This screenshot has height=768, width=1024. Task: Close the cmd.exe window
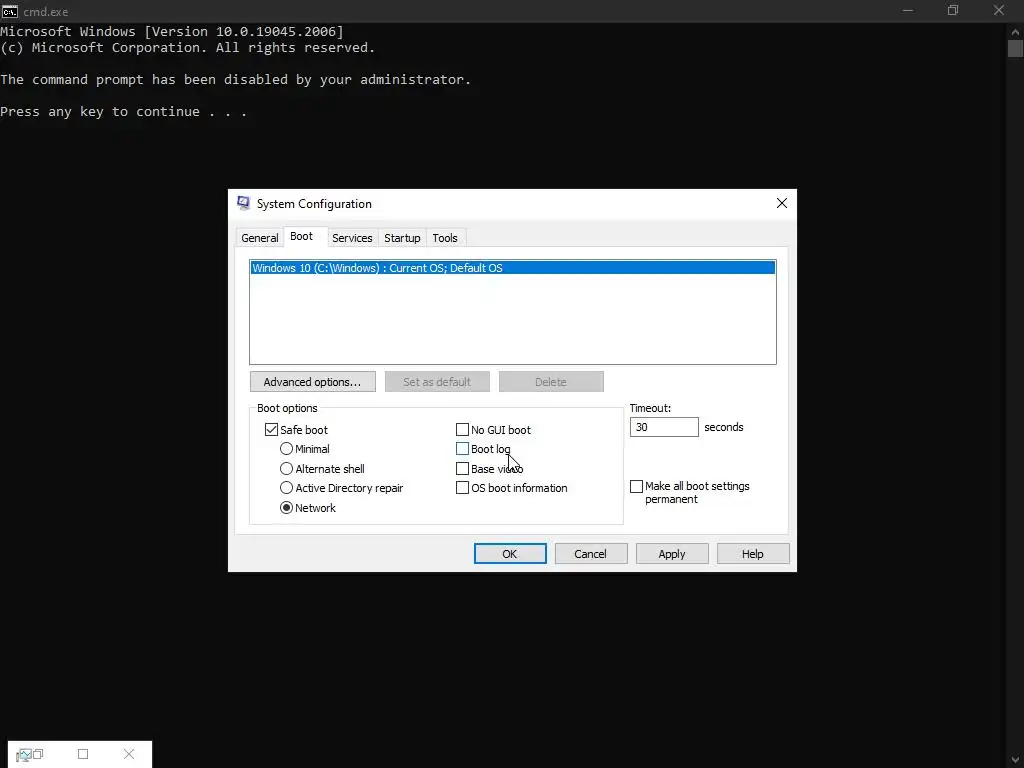[x=999, y=10]
